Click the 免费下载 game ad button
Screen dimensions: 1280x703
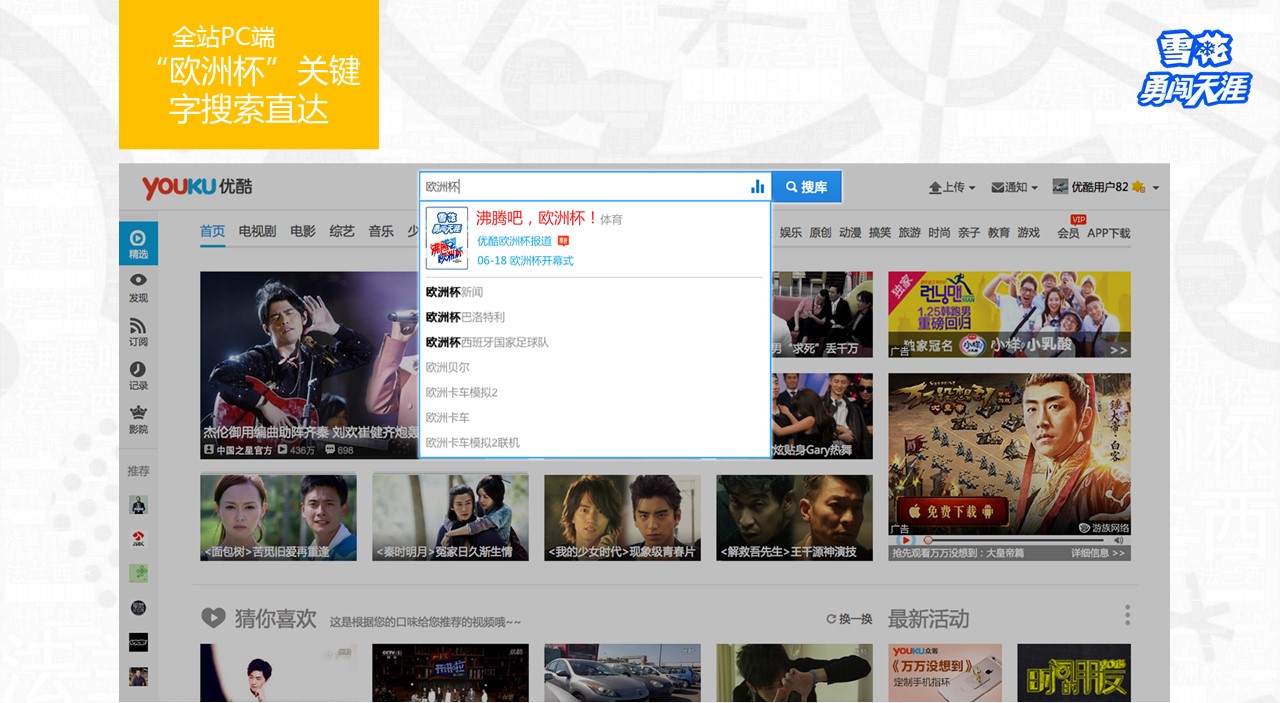[x=952, y=511]
